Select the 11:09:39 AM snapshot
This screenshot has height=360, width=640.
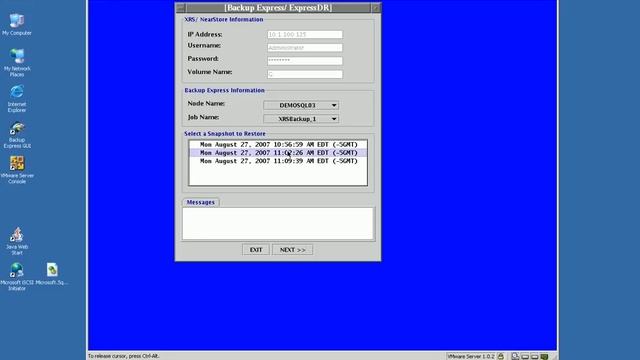coord(278,161)
